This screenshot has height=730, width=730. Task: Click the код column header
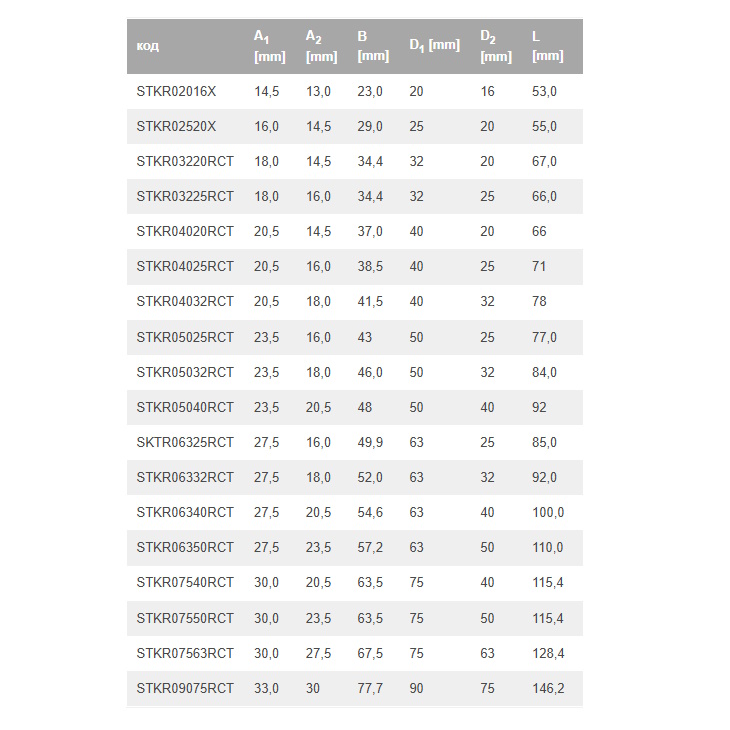point(148,46)
